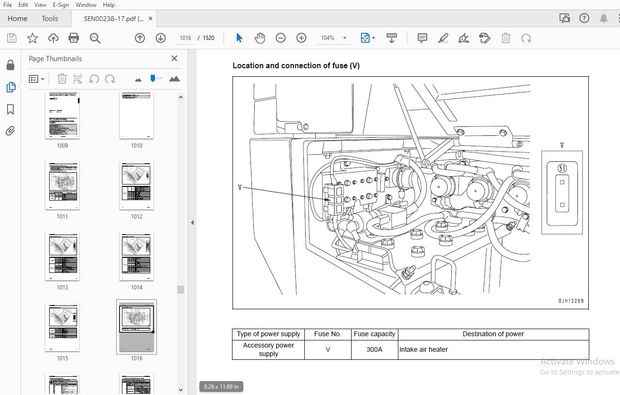
Task: Click the scrolling mode toolbar icon
Action: [x=391, y=38]
